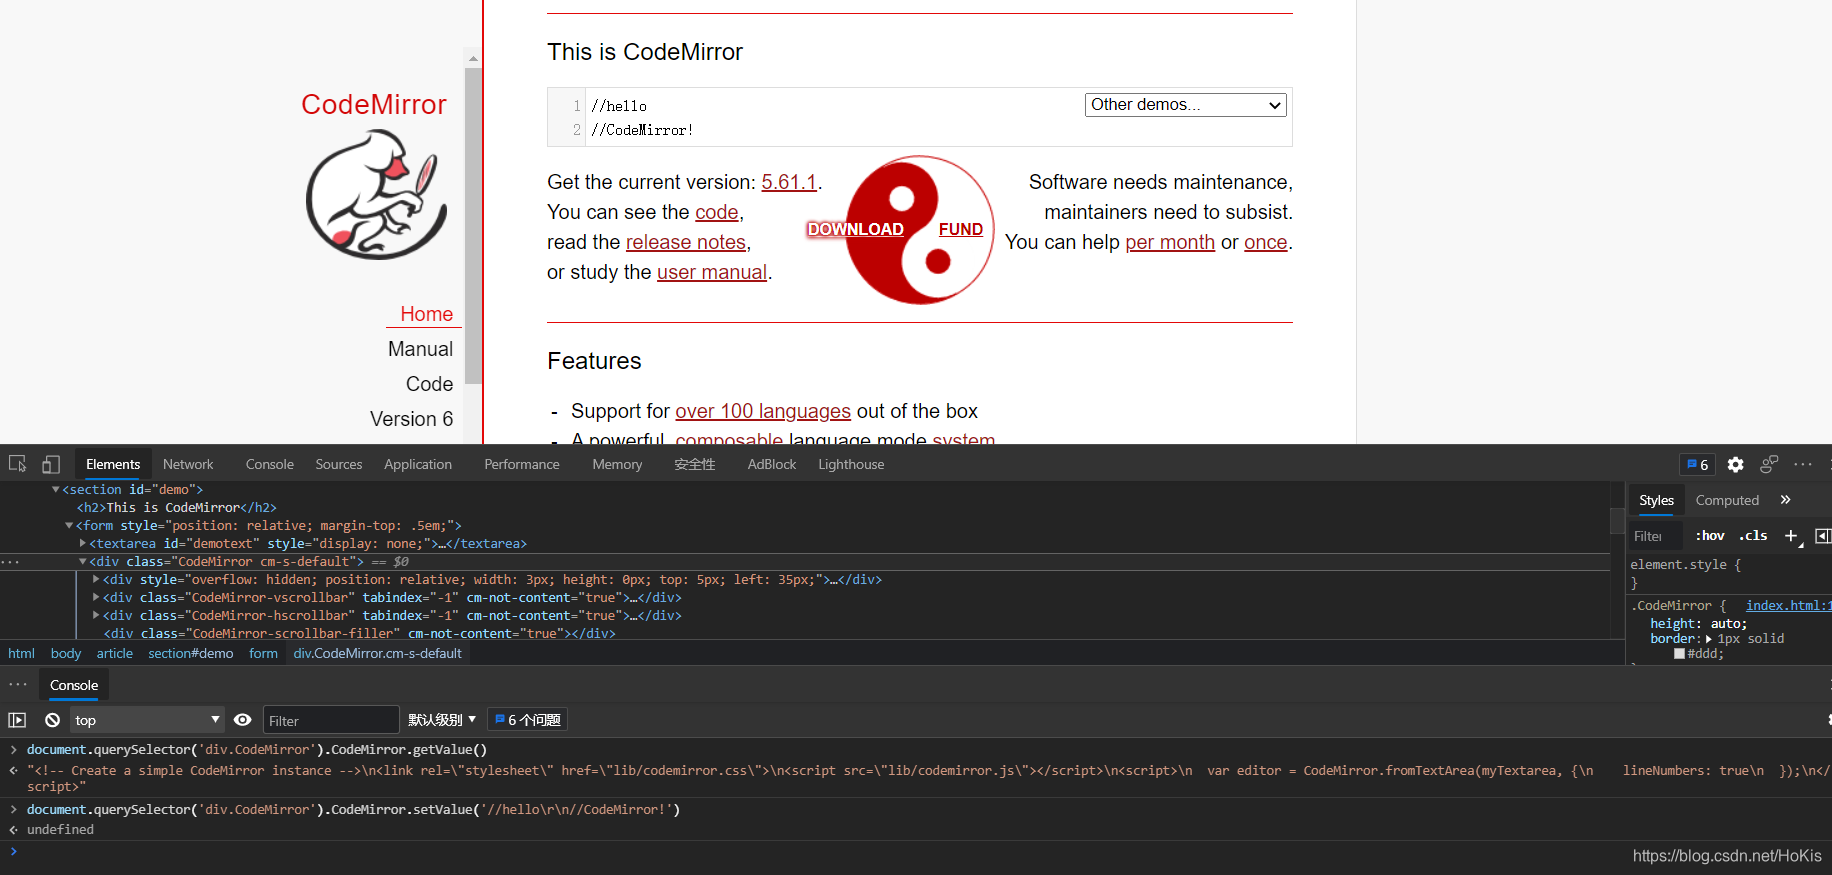Viewport: 1832px width, 875px height.
Task: Click the page sidebar vertical scrollbar
Action: [x=473, y=225]
